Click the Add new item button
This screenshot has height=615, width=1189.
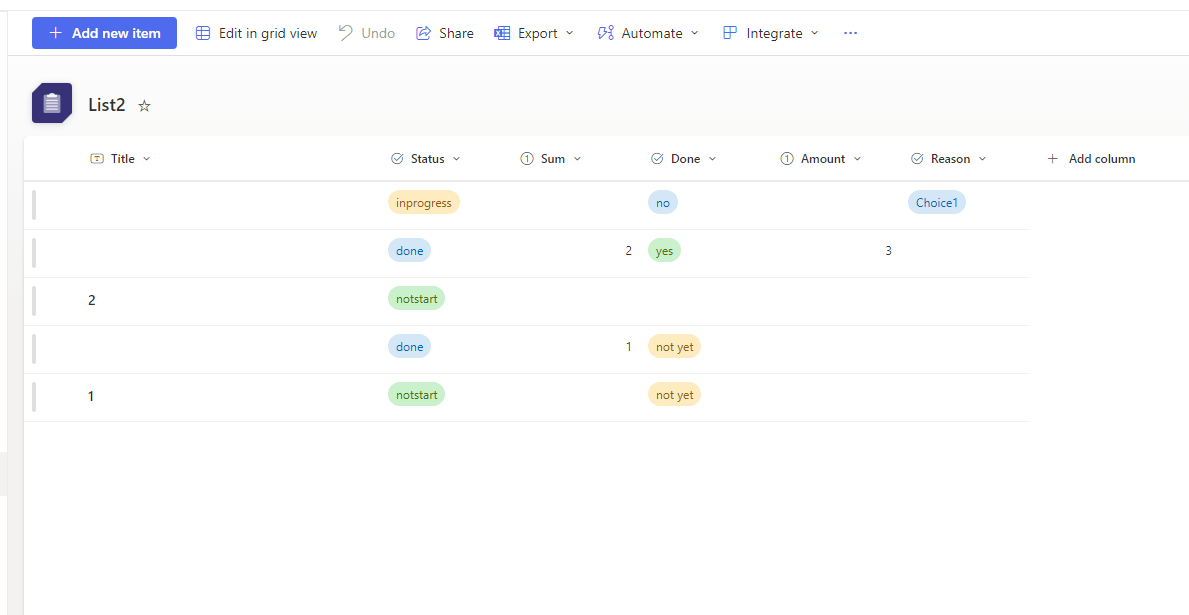(x=104, y=33)
